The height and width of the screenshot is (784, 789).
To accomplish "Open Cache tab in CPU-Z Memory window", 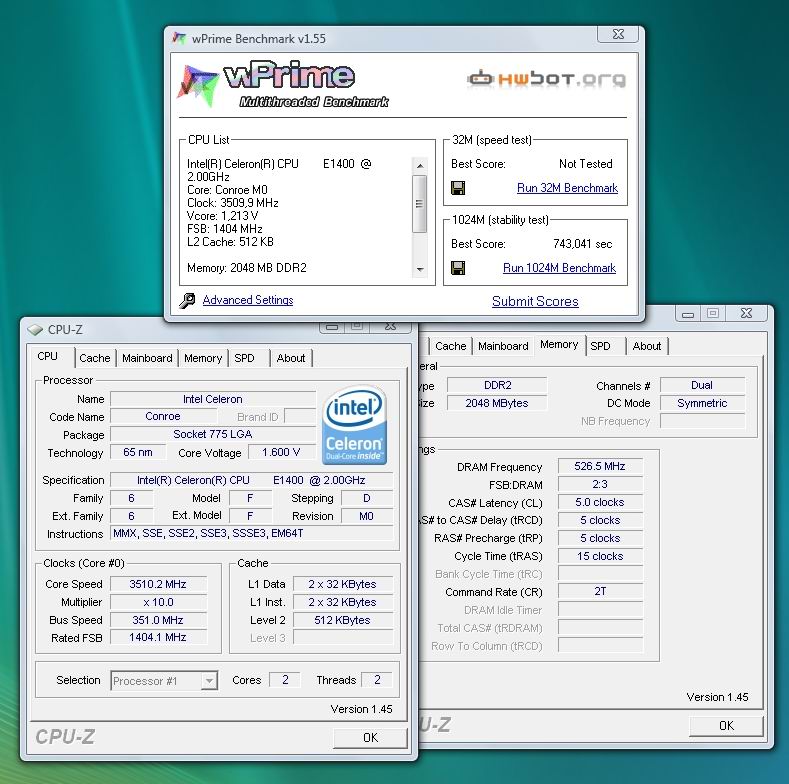I will pyautogui.click(x=450, y=346).
